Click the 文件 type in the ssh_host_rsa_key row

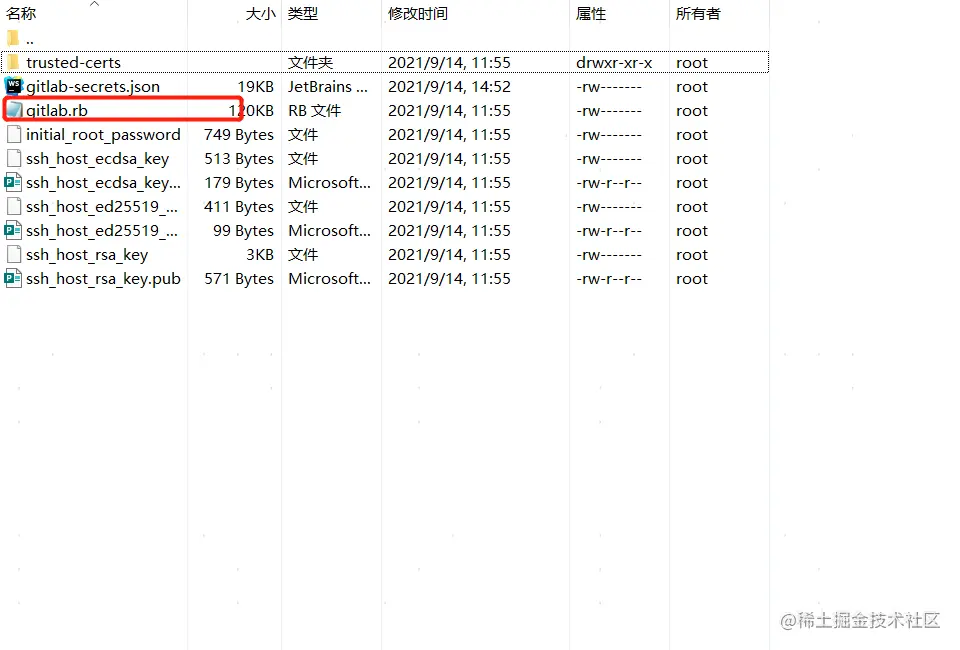303,255
